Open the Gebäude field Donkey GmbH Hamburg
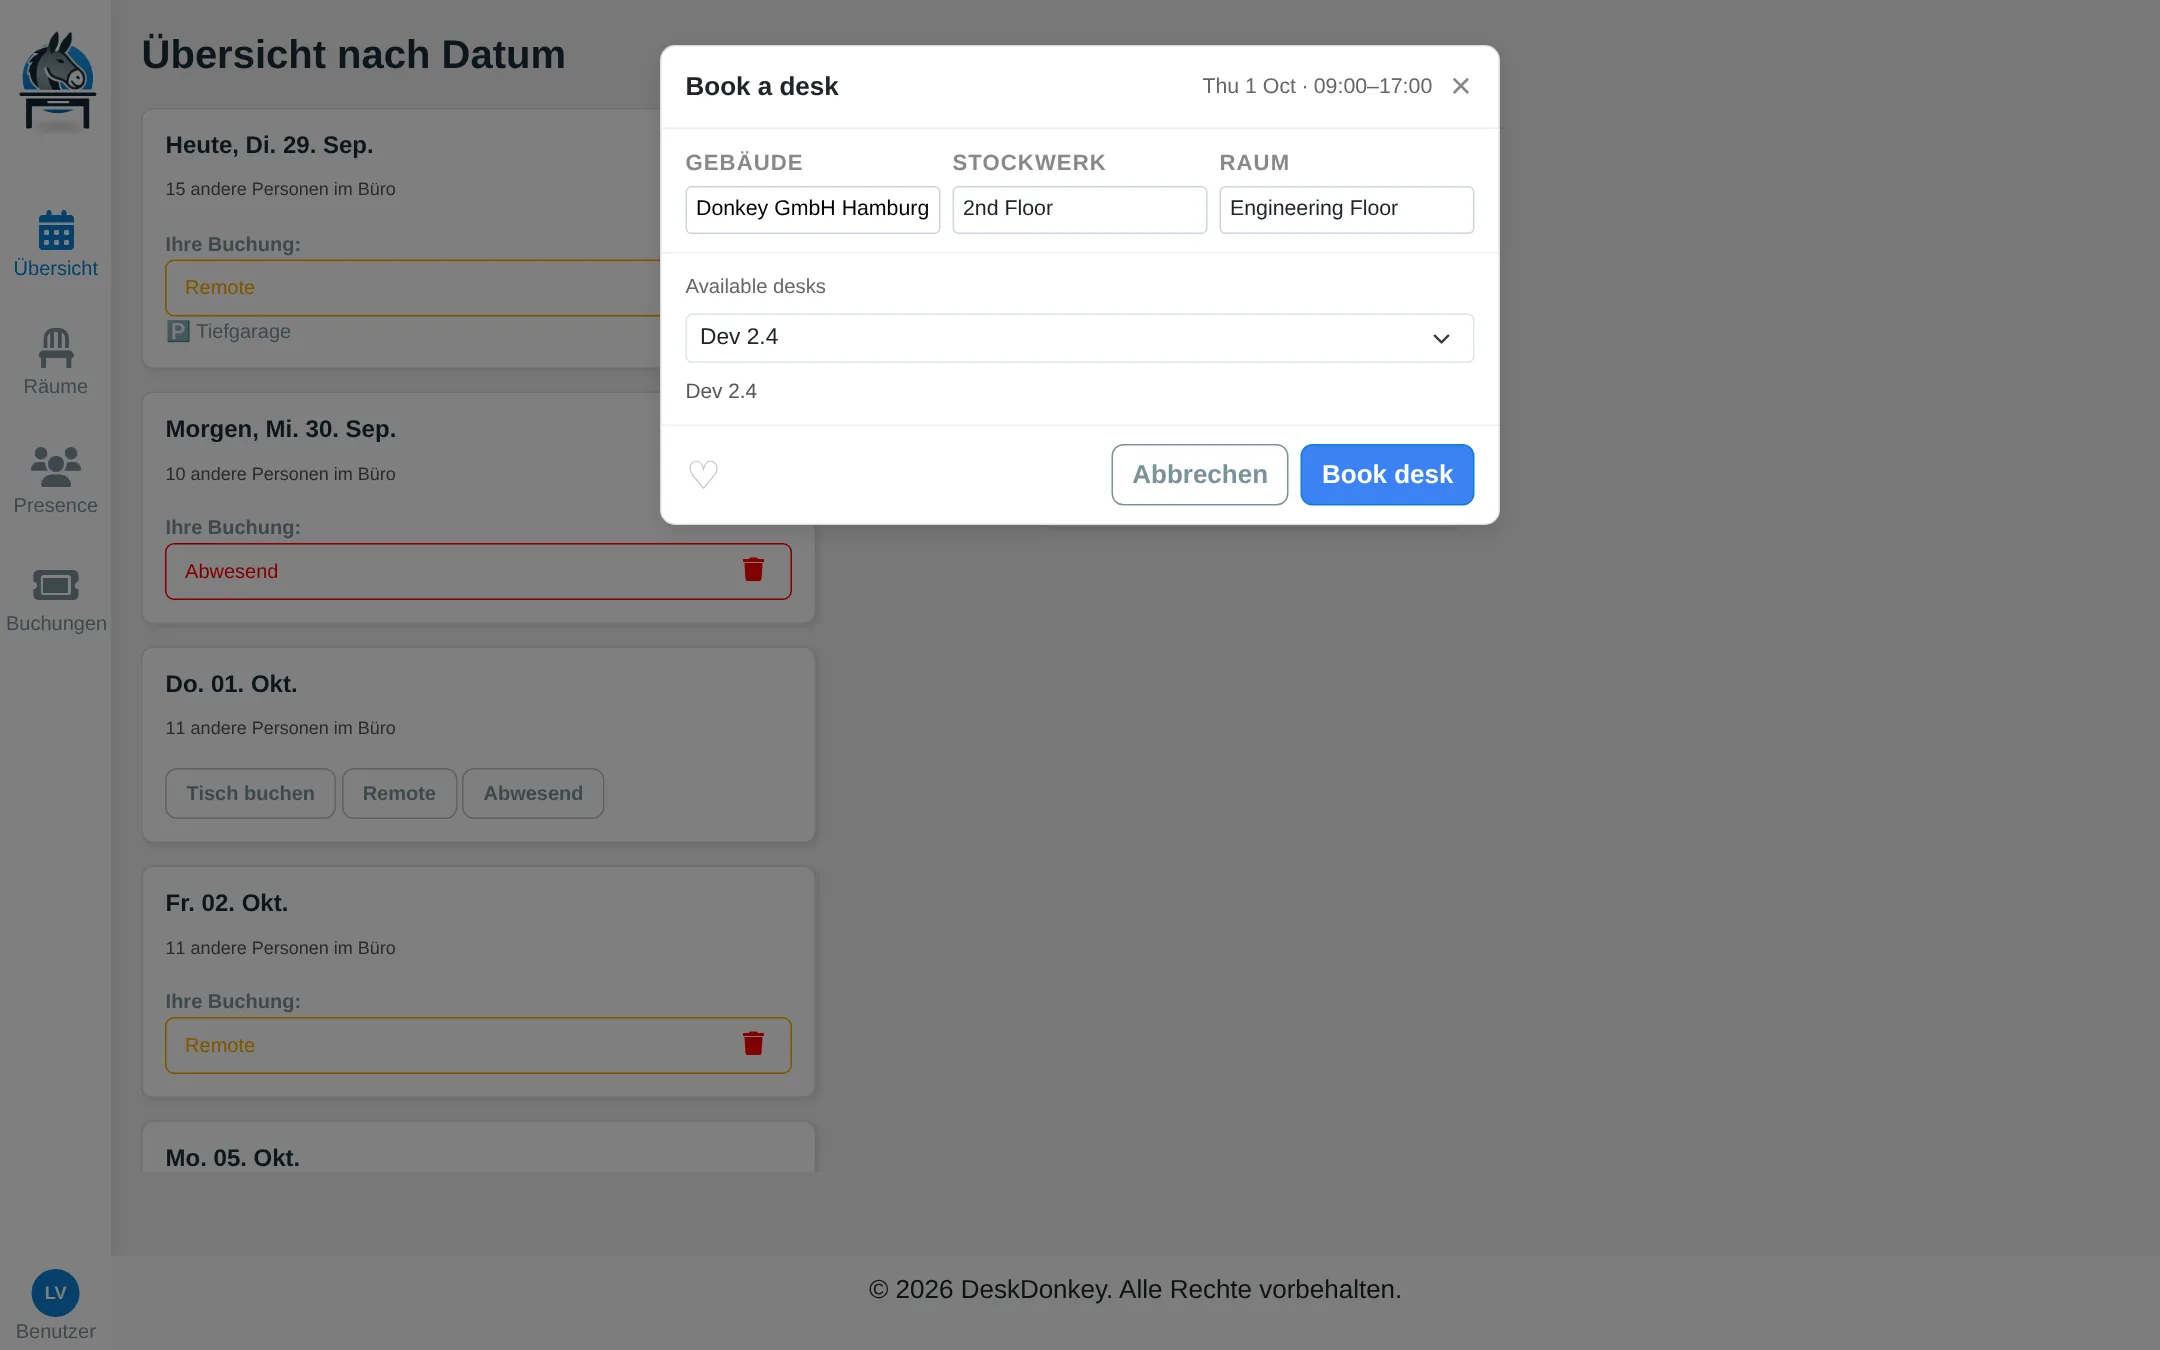The image size is (2160, 1350). click(x=812, y=209)
